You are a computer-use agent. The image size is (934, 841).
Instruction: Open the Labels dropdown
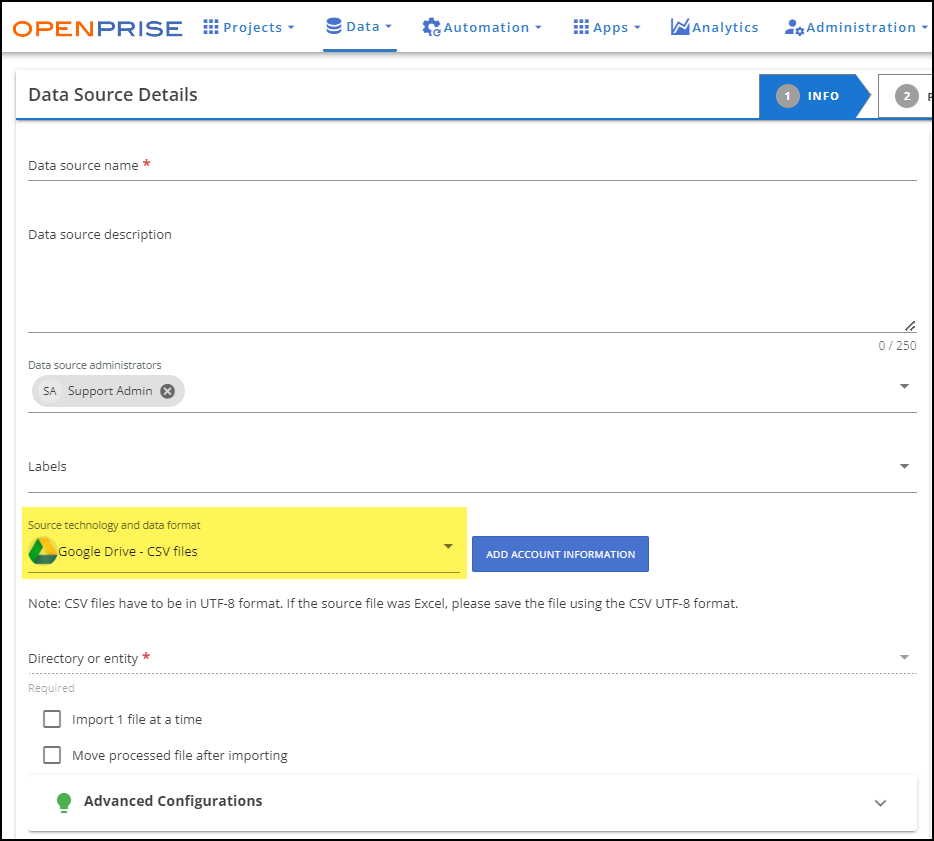tap(905, 465)
